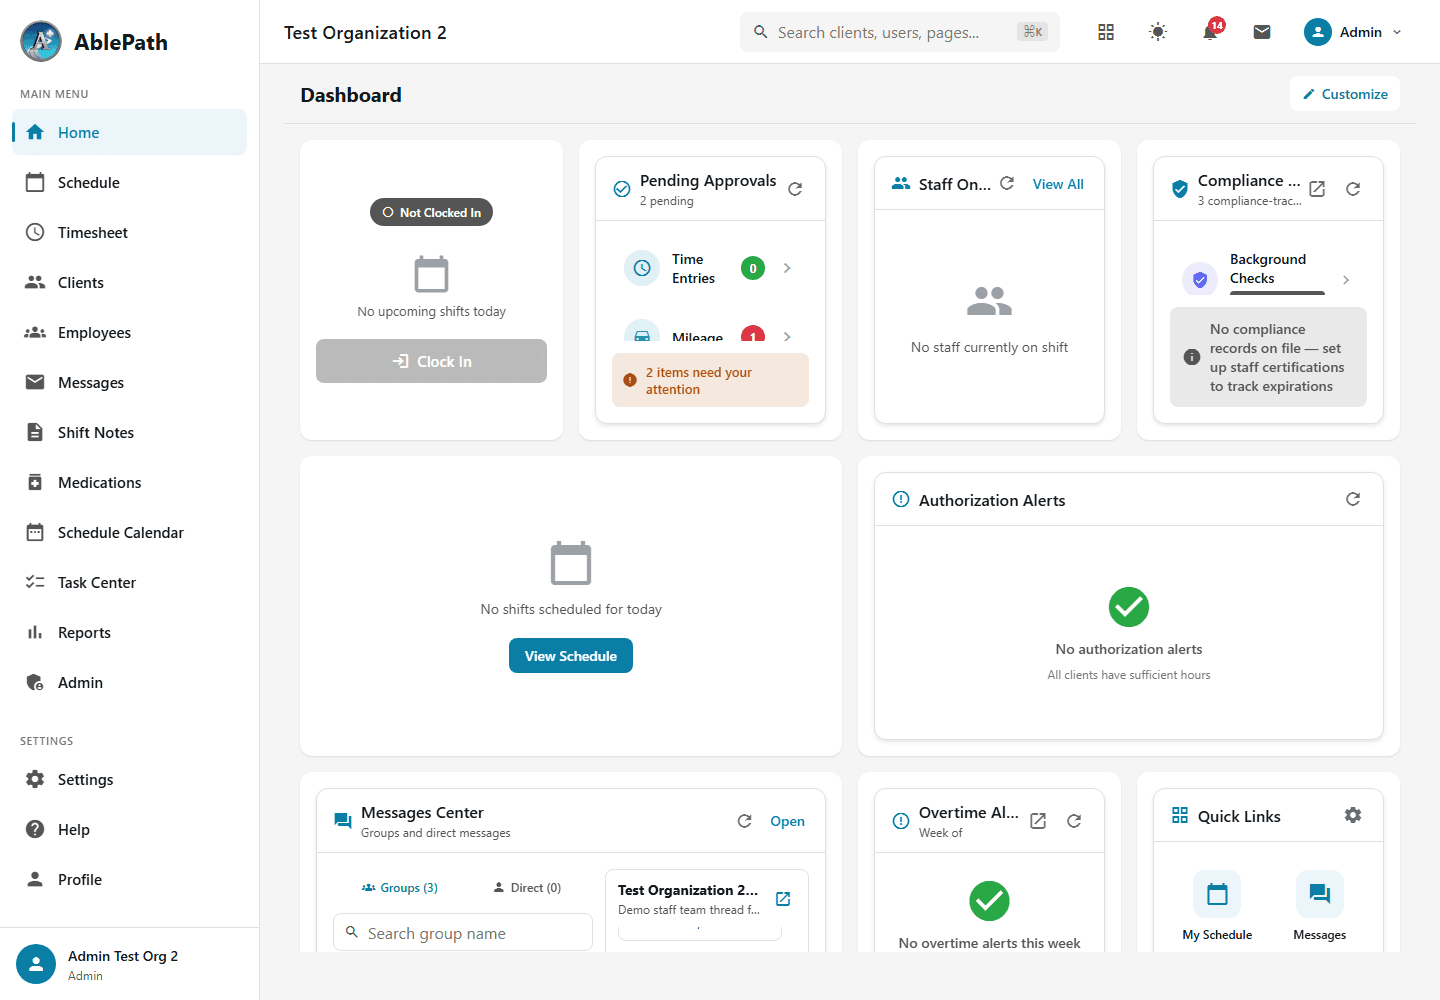Viewport: 1440px width, 1000px height.
Task: Open Medications in the sidebar
Action: tap(130, 482)
